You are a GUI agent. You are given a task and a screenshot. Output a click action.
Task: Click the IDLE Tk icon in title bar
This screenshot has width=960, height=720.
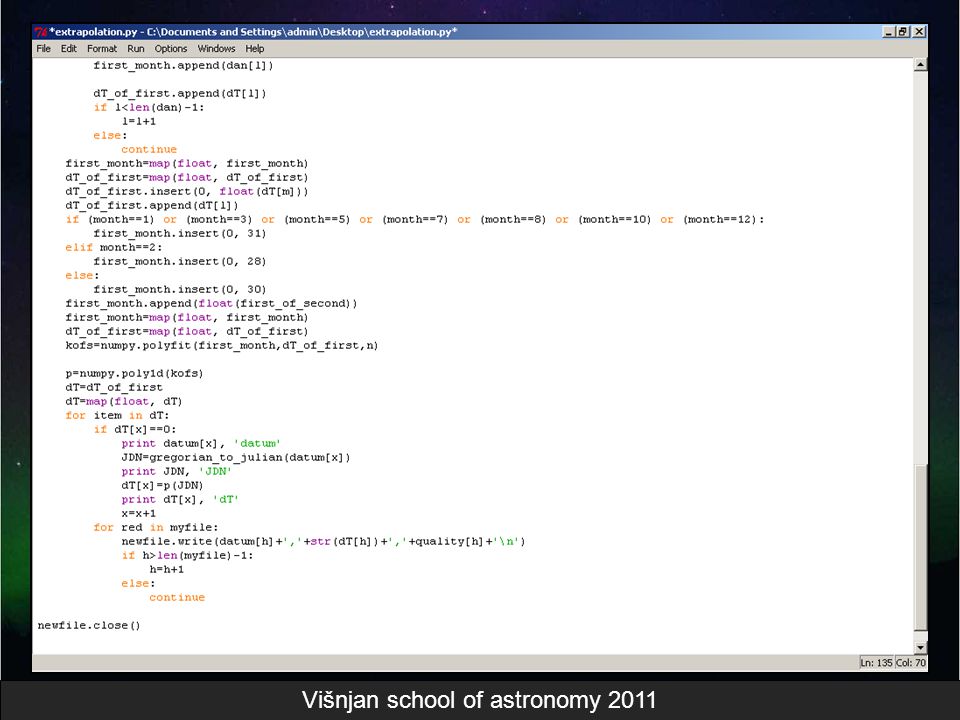click(41, 32)
